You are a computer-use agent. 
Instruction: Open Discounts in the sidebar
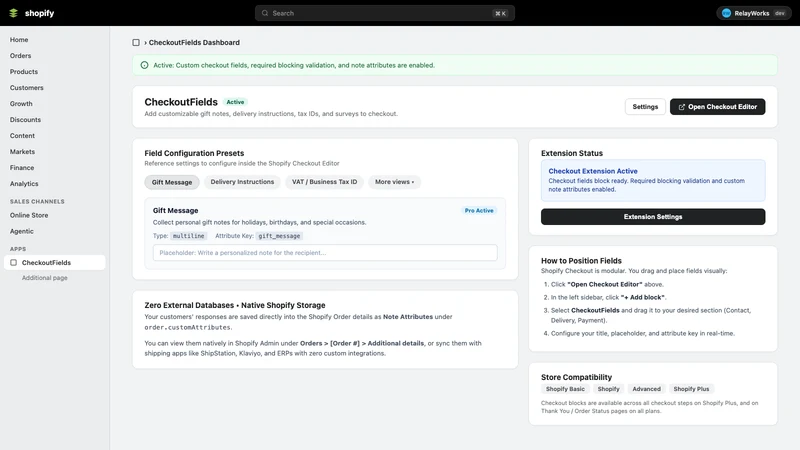25,120
